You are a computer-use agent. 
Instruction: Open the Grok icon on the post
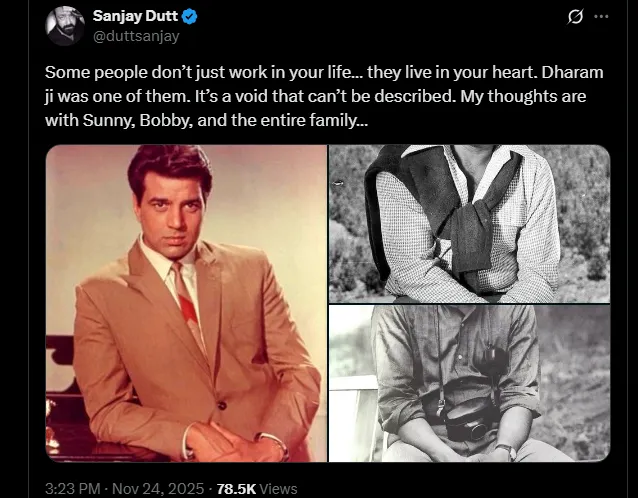tap(574, 18)
